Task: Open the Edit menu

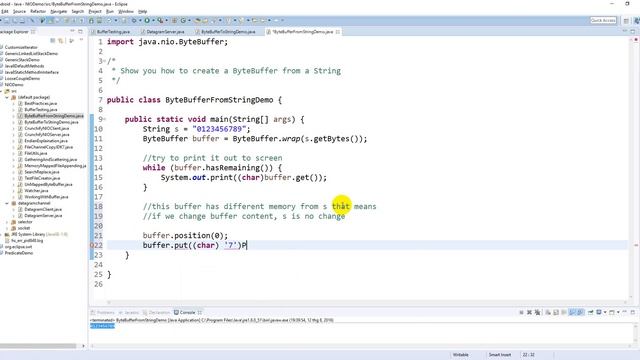Action: point(5,11)
